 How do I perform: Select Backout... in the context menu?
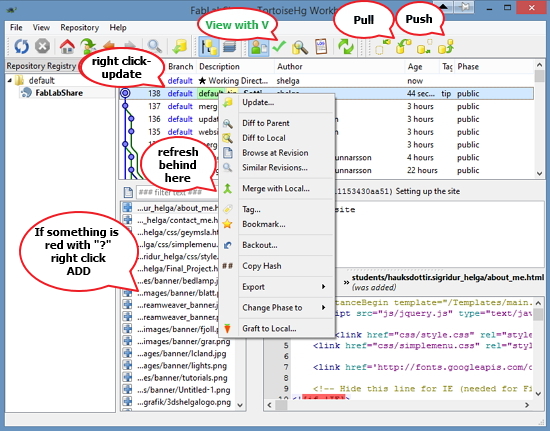[276, 245]
